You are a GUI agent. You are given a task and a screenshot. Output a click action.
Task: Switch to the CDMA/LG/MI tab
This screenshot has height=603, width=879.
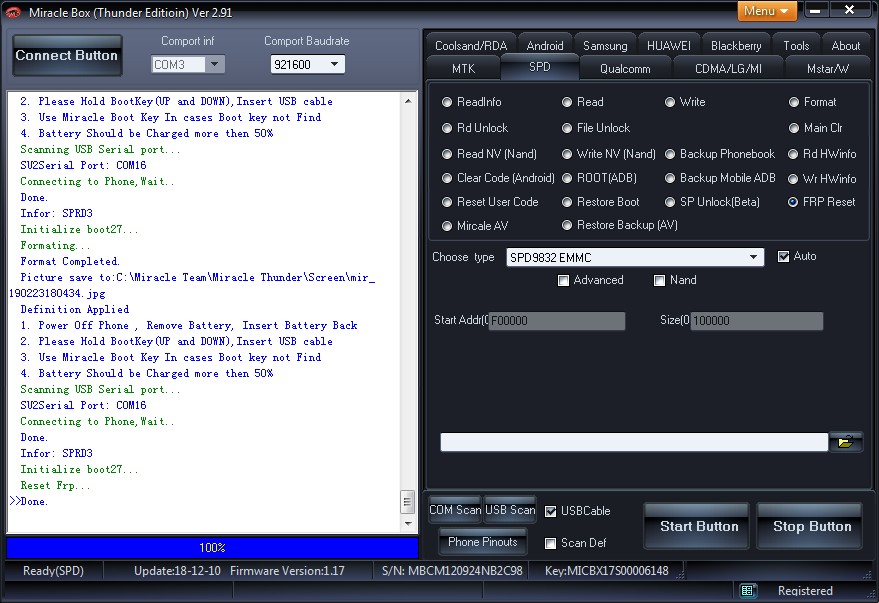[728, 68]
